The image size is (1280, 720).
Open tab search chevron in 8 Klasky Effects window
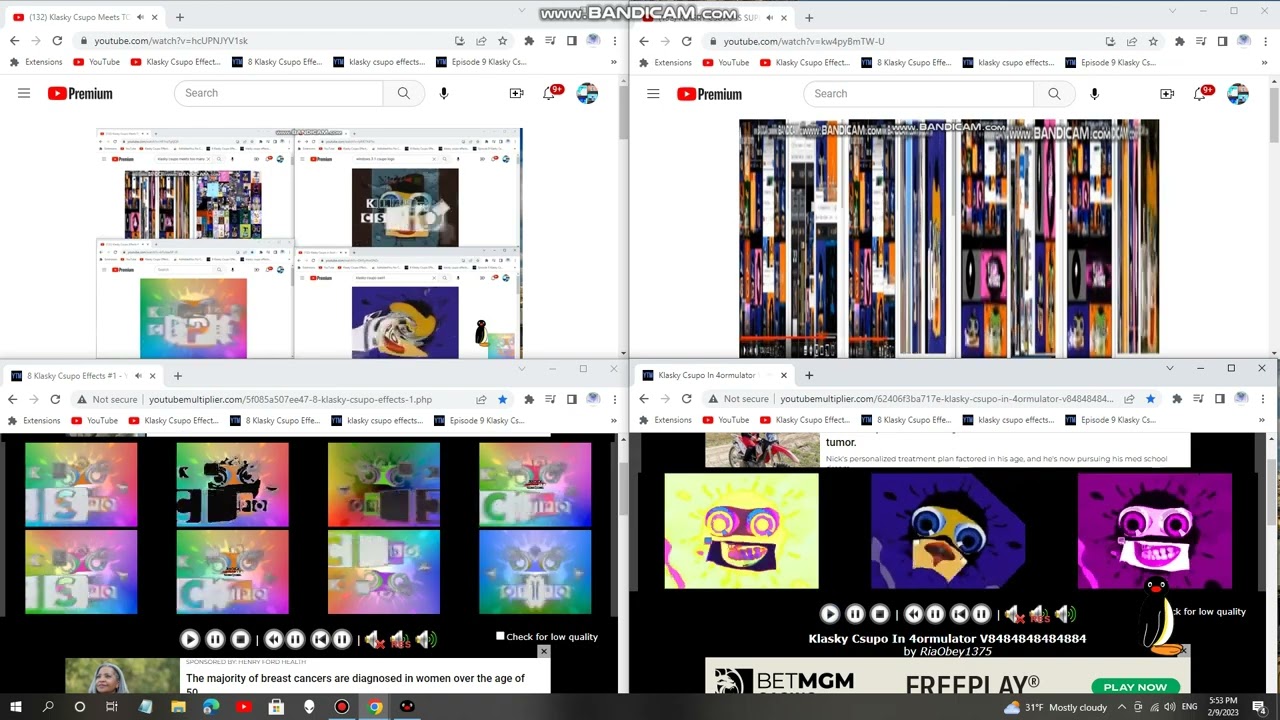(521, 368)
